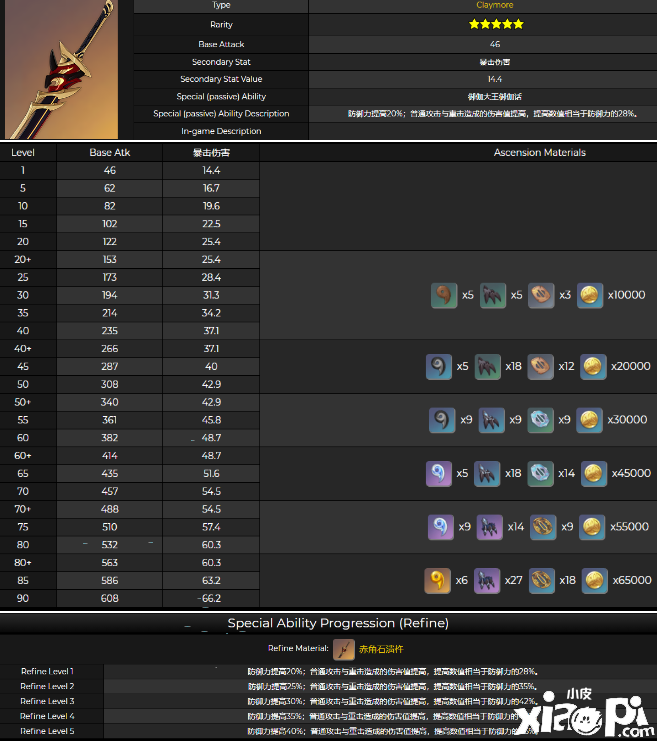Click the Special (passive) Ability Description label

tap(221, 114)
